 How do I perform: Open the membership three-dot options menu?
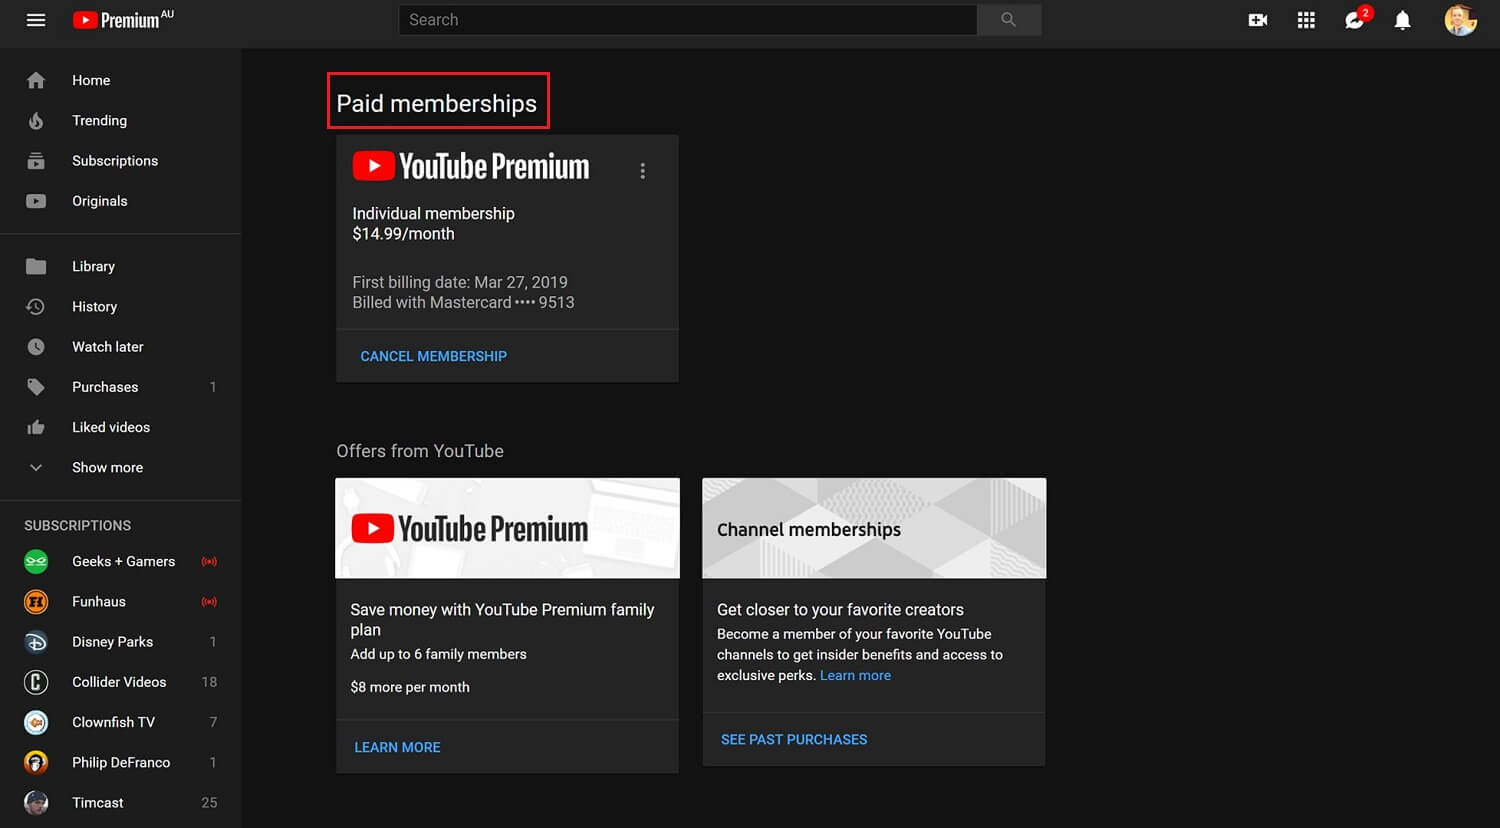coord(643,171)
